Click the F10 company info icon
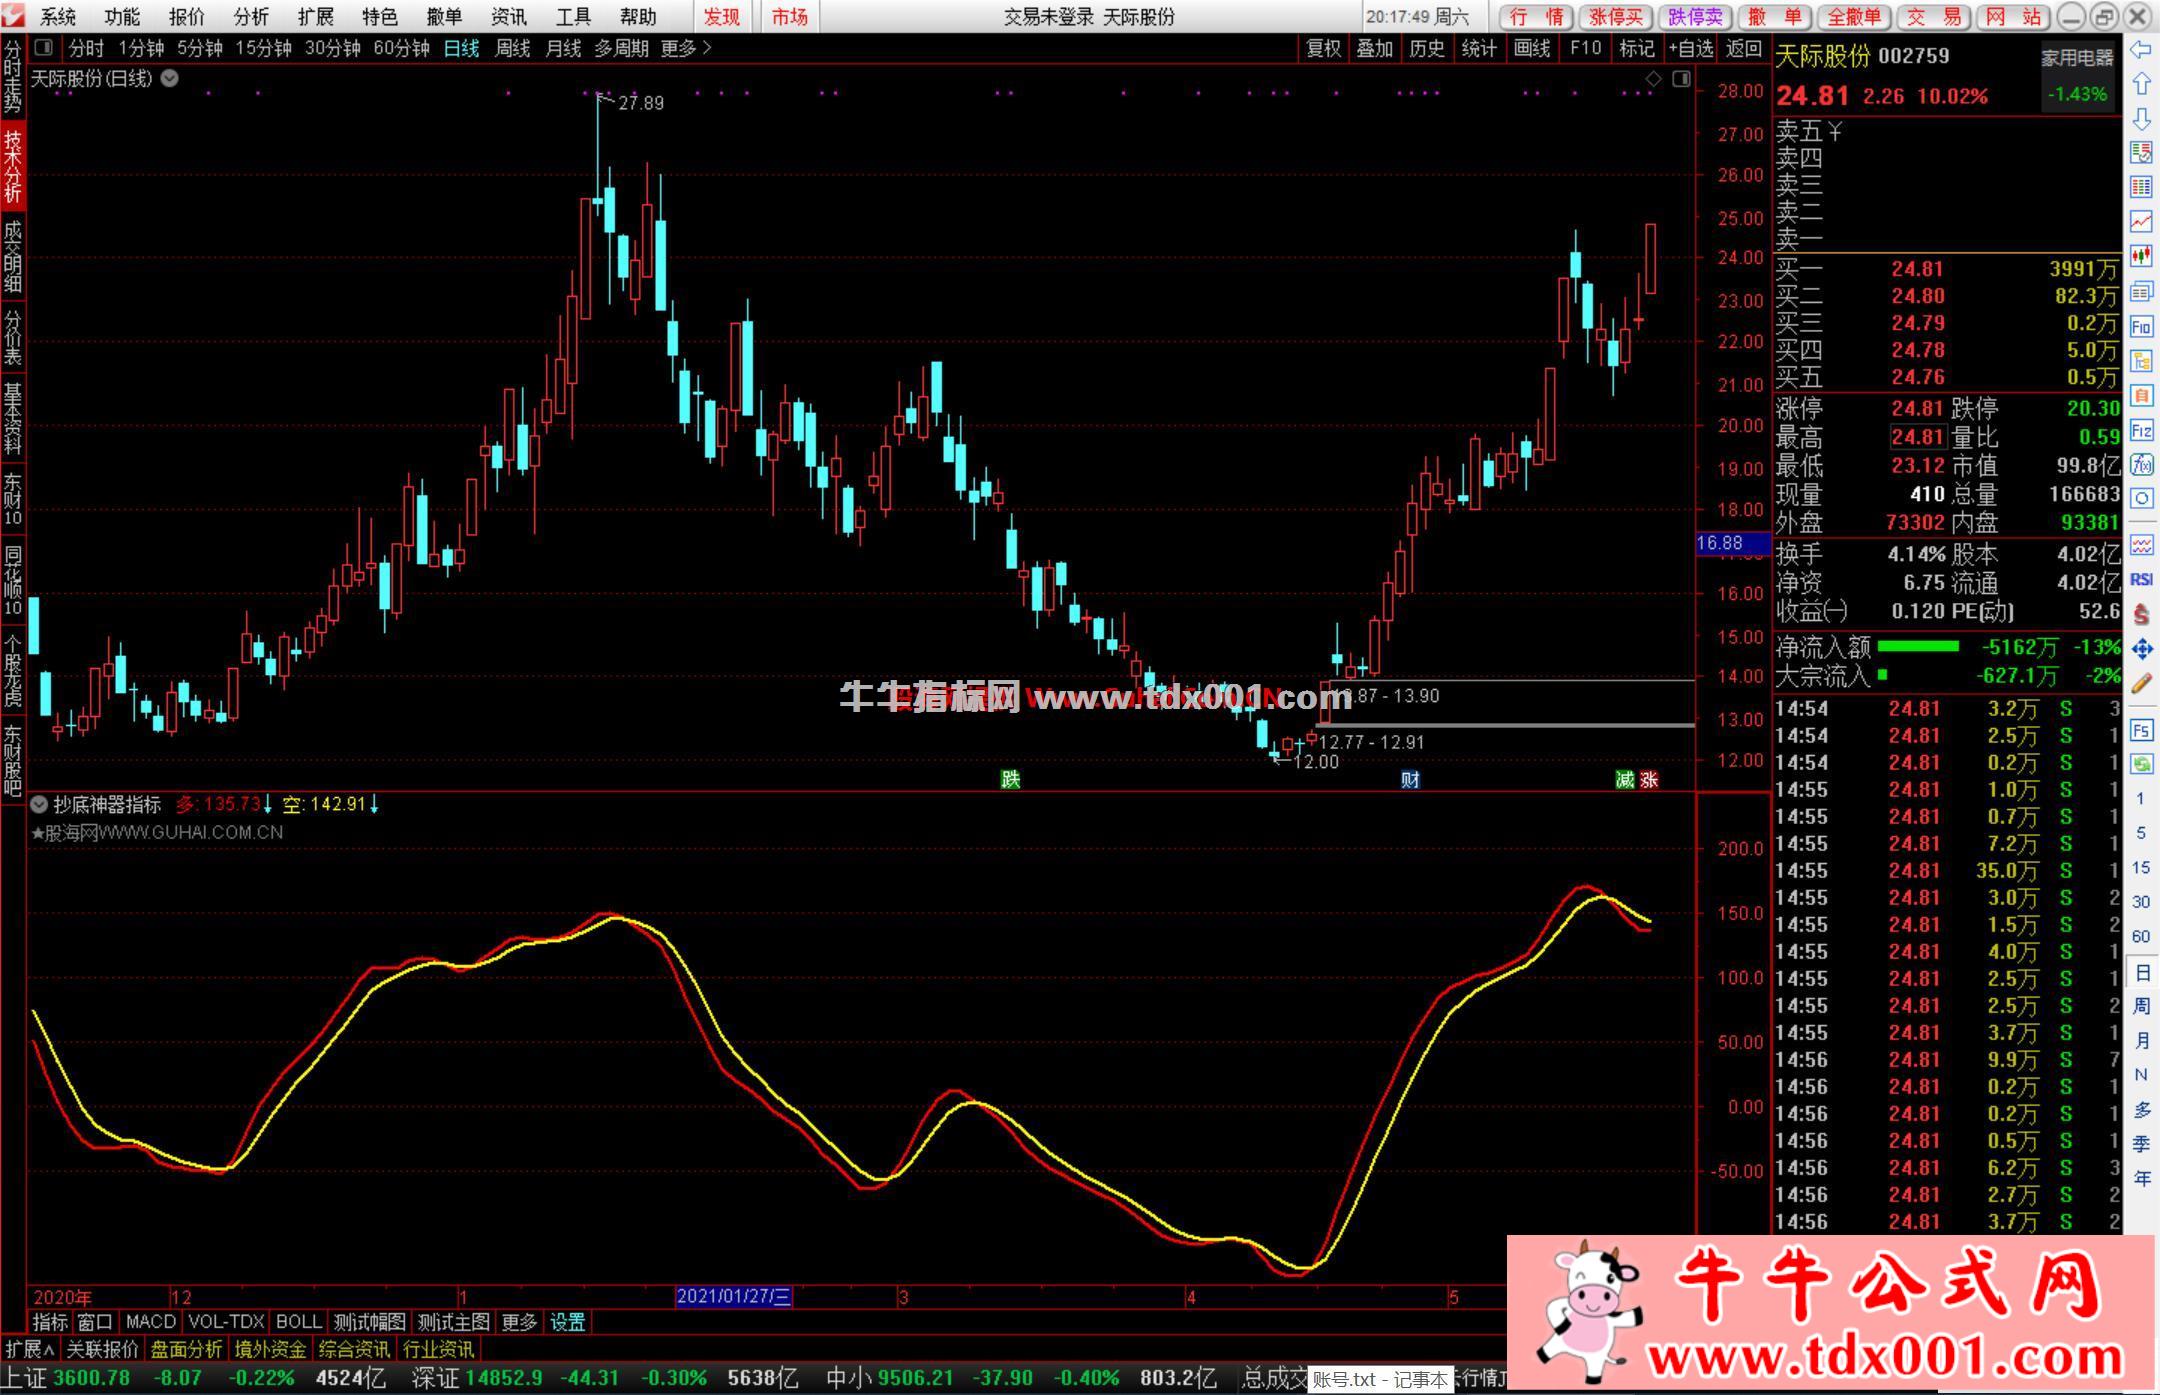Screen dimensions: 2160x1395 pos(2141,326)
